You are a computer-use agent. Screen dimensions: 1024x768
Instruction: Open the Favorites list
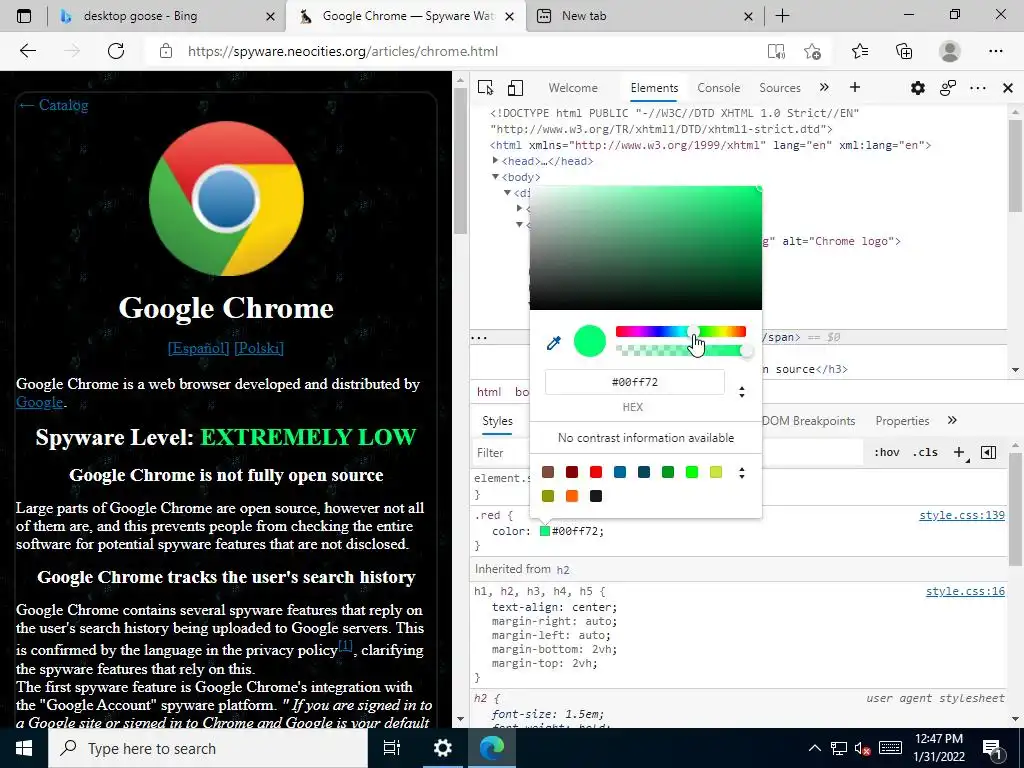859,51
